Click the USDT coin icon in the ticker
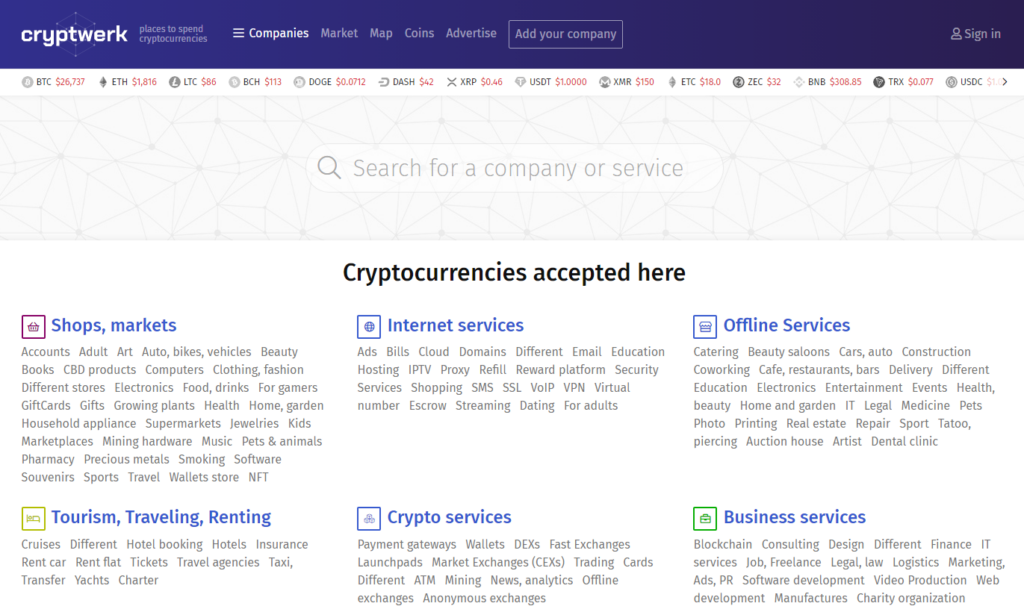 [x=520, y=82]
